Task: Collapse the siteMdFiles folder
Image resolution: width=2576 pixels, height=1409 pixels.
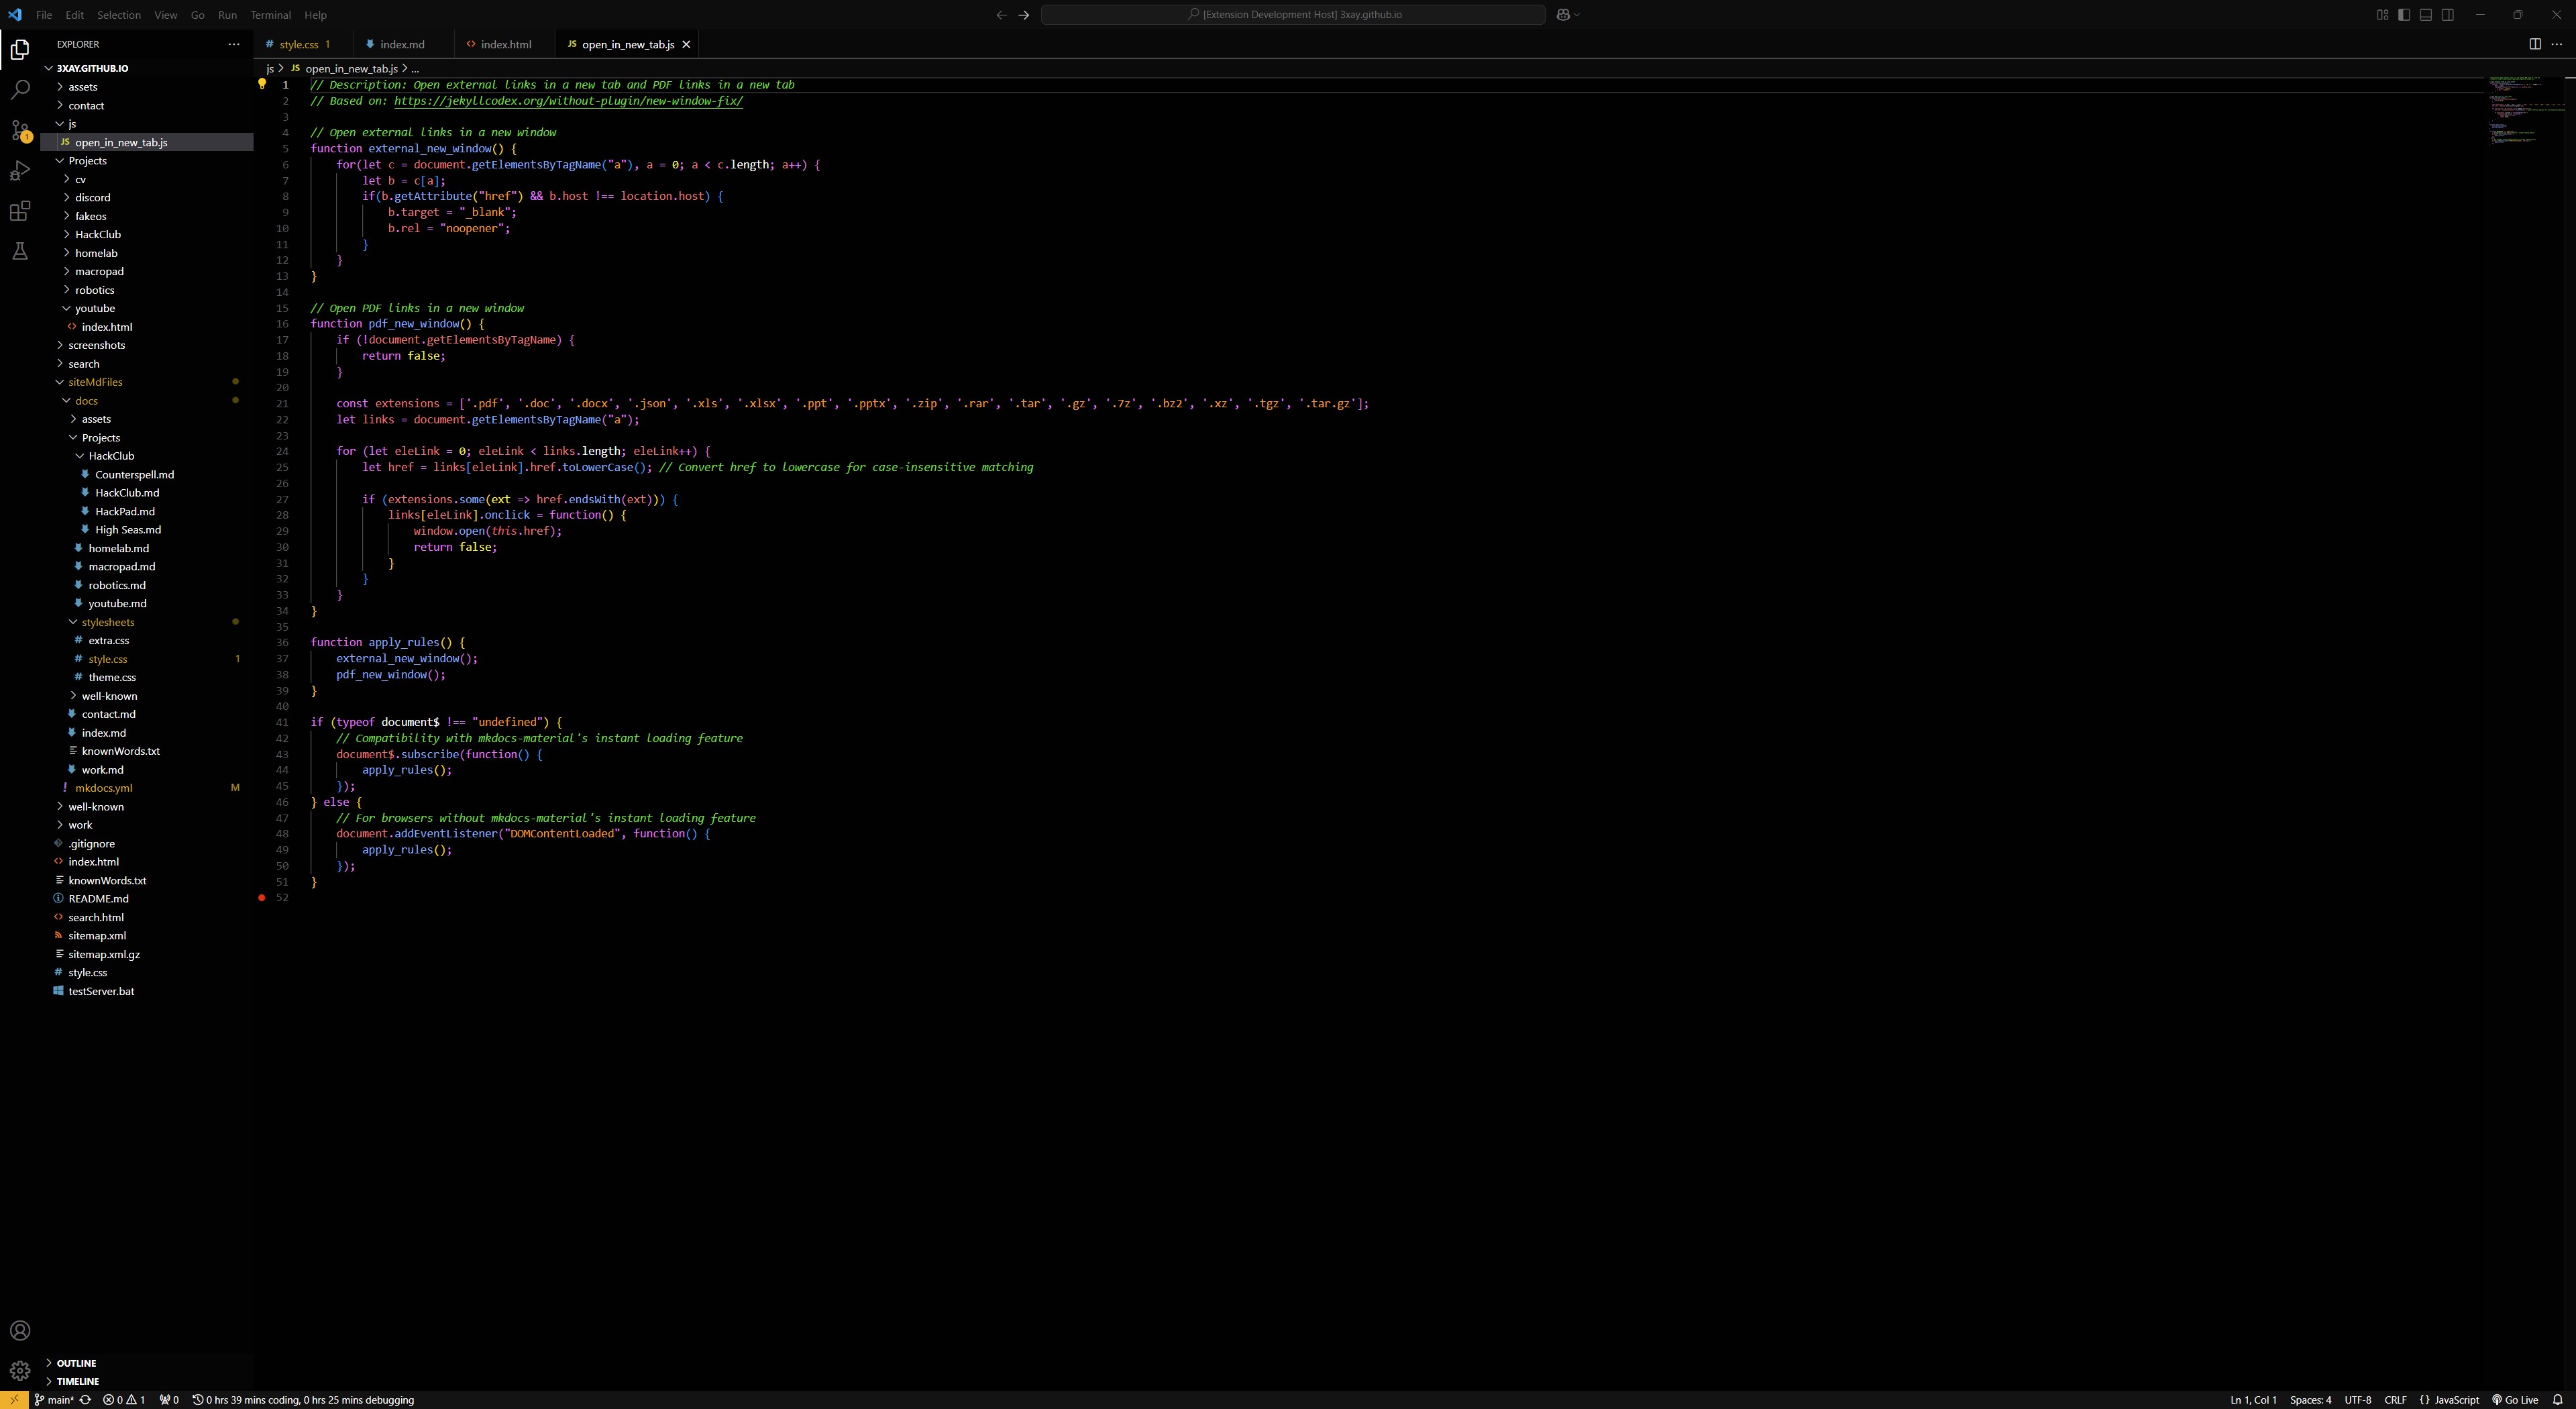Action: tap(95, 382)
